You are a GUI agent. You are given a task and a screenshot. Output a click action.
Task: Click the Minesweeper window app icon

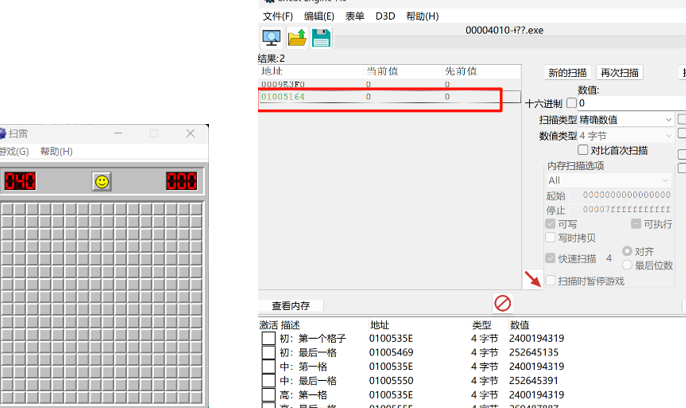2,133
